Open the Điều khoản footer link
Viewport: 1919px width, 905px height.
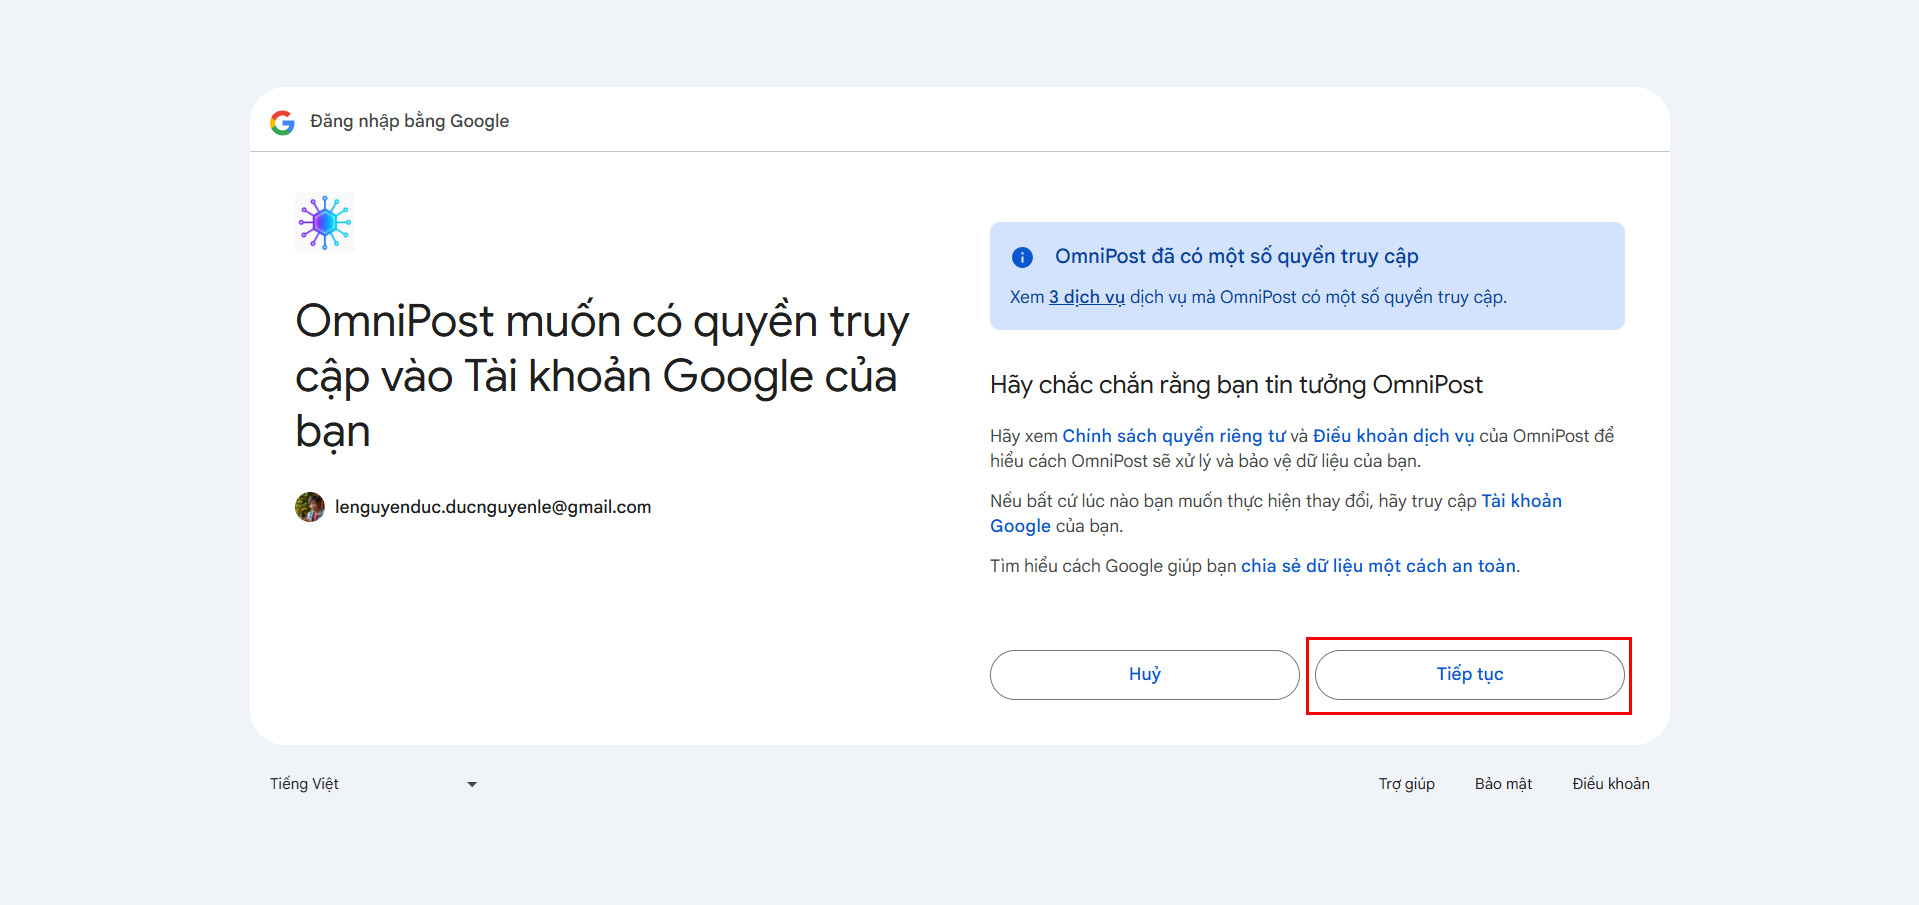pyautogui.click(x=1611, y=784)
